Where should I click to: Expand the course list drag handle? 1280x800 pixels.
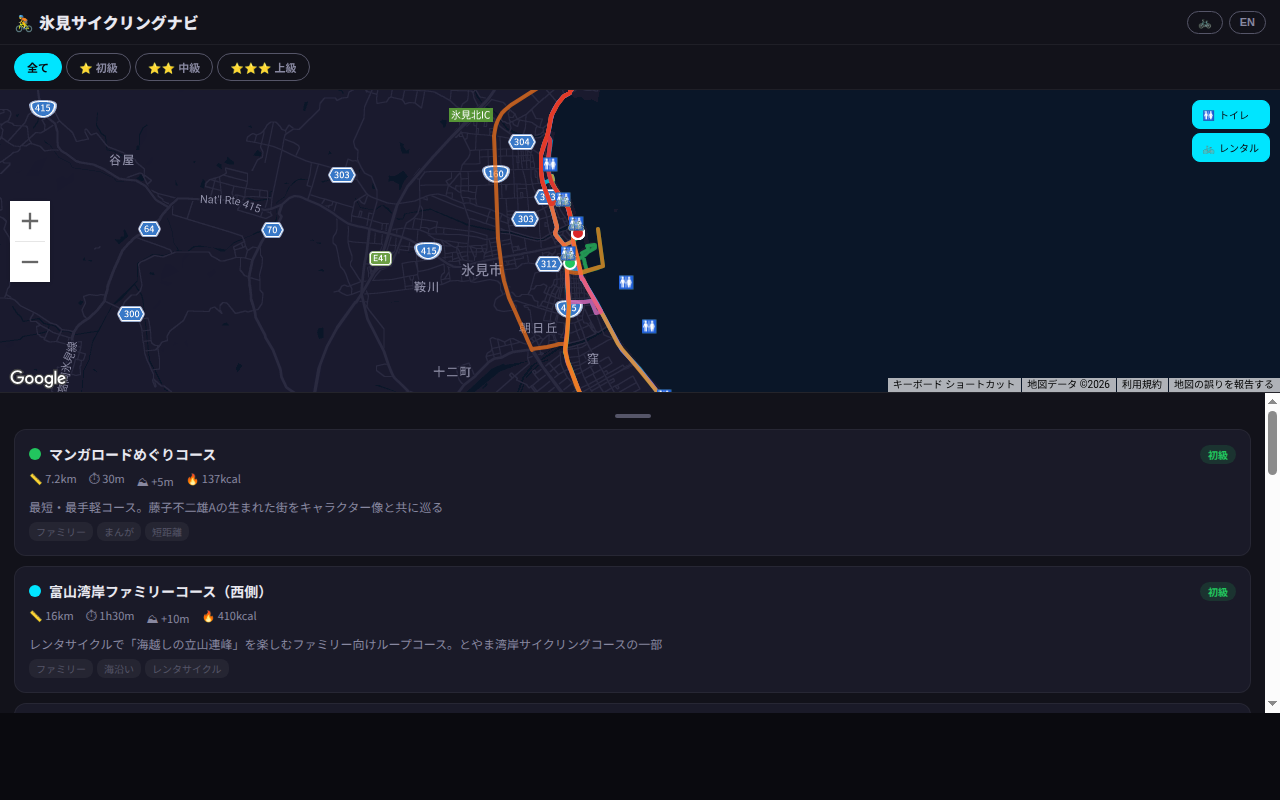tap(632, 415)
